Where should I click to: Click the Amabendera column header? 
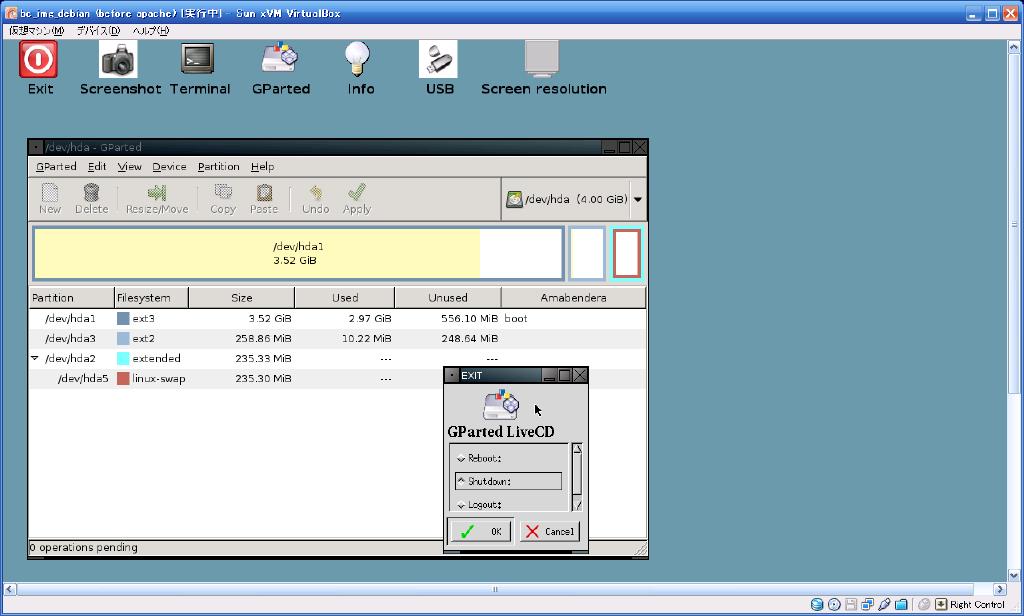573,297
